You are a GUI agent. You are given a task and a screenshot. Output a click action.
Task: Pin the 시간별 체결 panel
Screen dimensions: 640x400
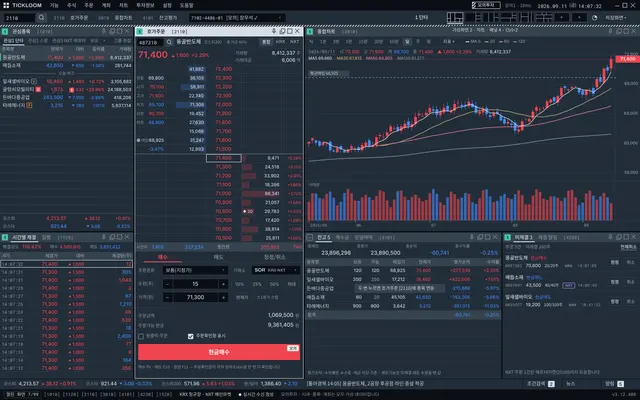104,237
